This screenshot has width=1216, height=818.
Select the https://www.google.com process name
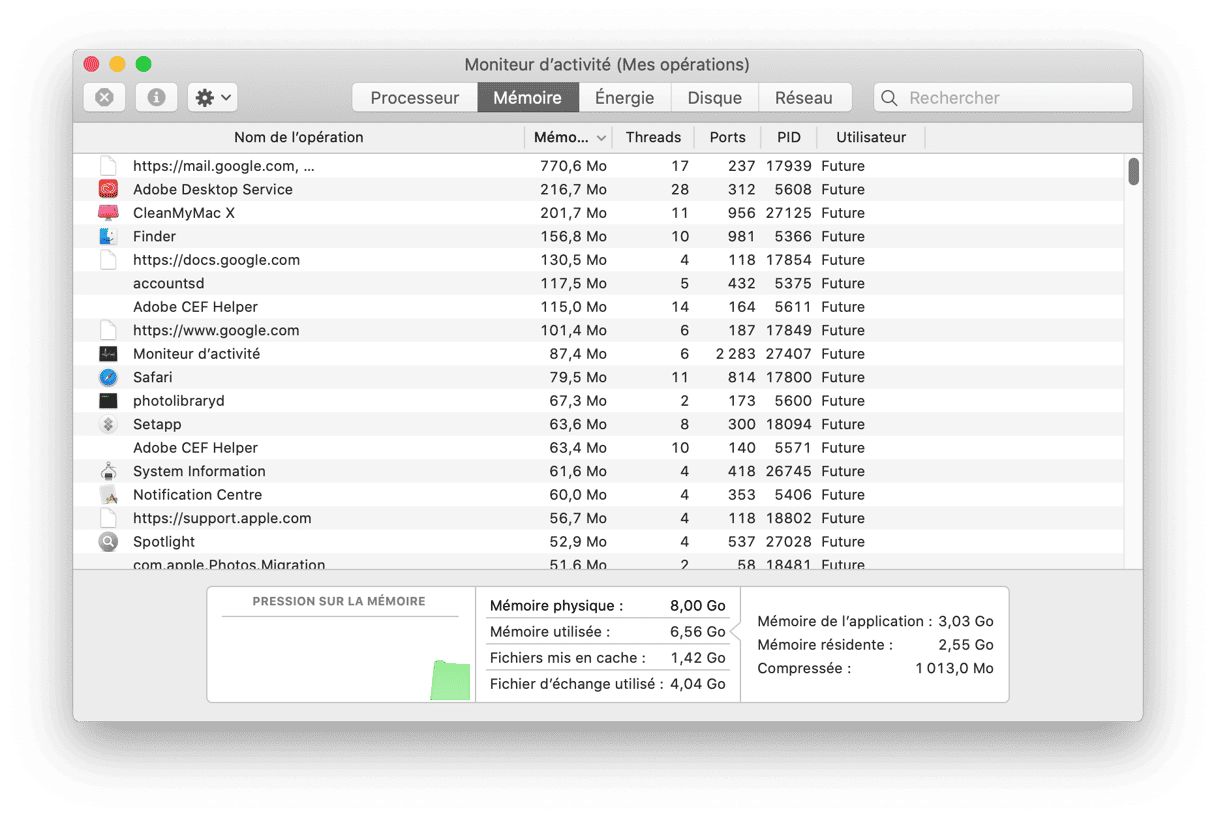(x=216, y=330)
